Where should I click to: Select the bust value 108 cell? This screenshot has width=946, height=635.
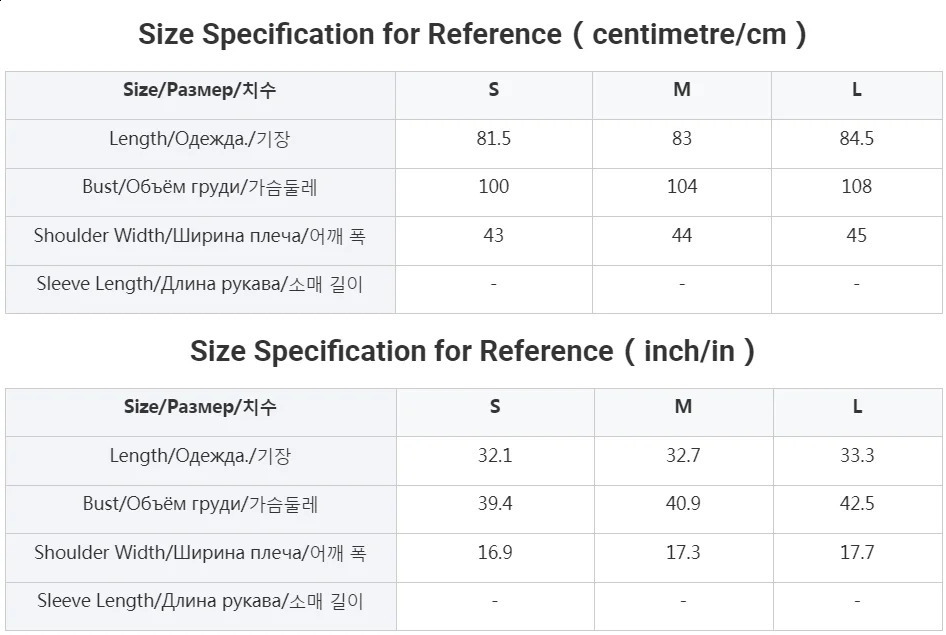pos(857,187)
